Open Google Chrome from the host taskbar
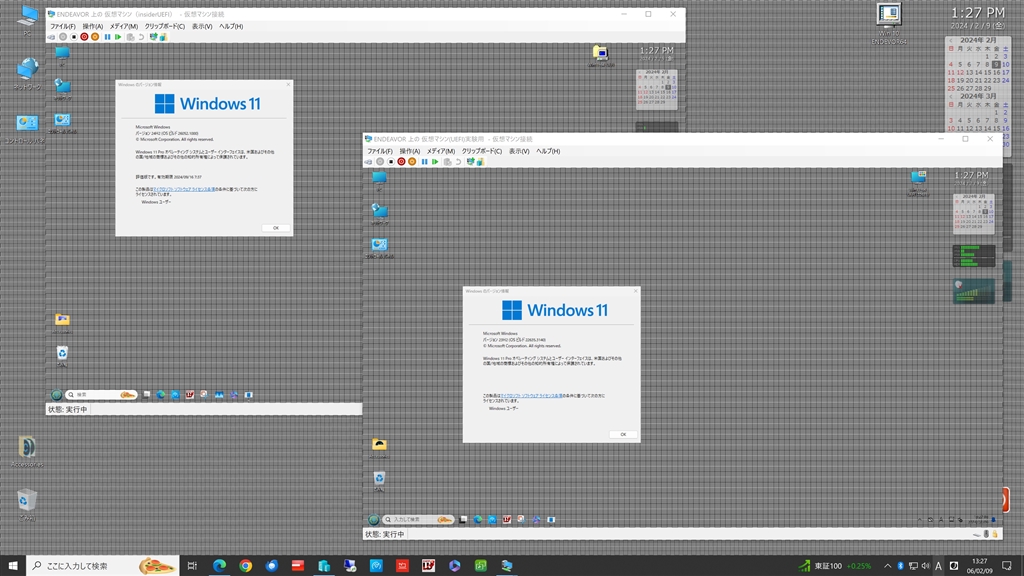 pyautogui.click(x=245, y=566)
